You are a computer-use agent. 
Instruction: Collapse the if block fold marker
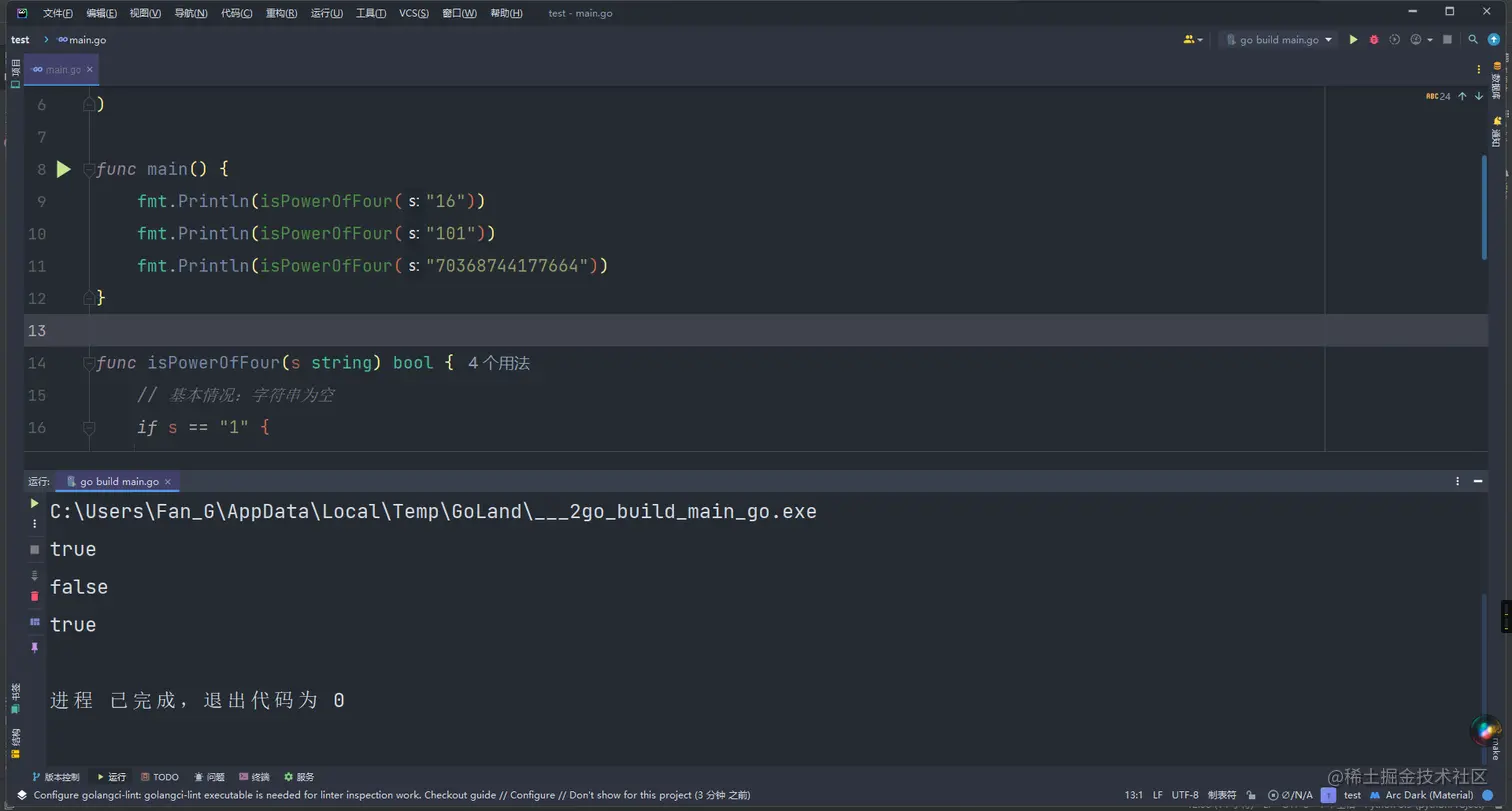[89, 428]
